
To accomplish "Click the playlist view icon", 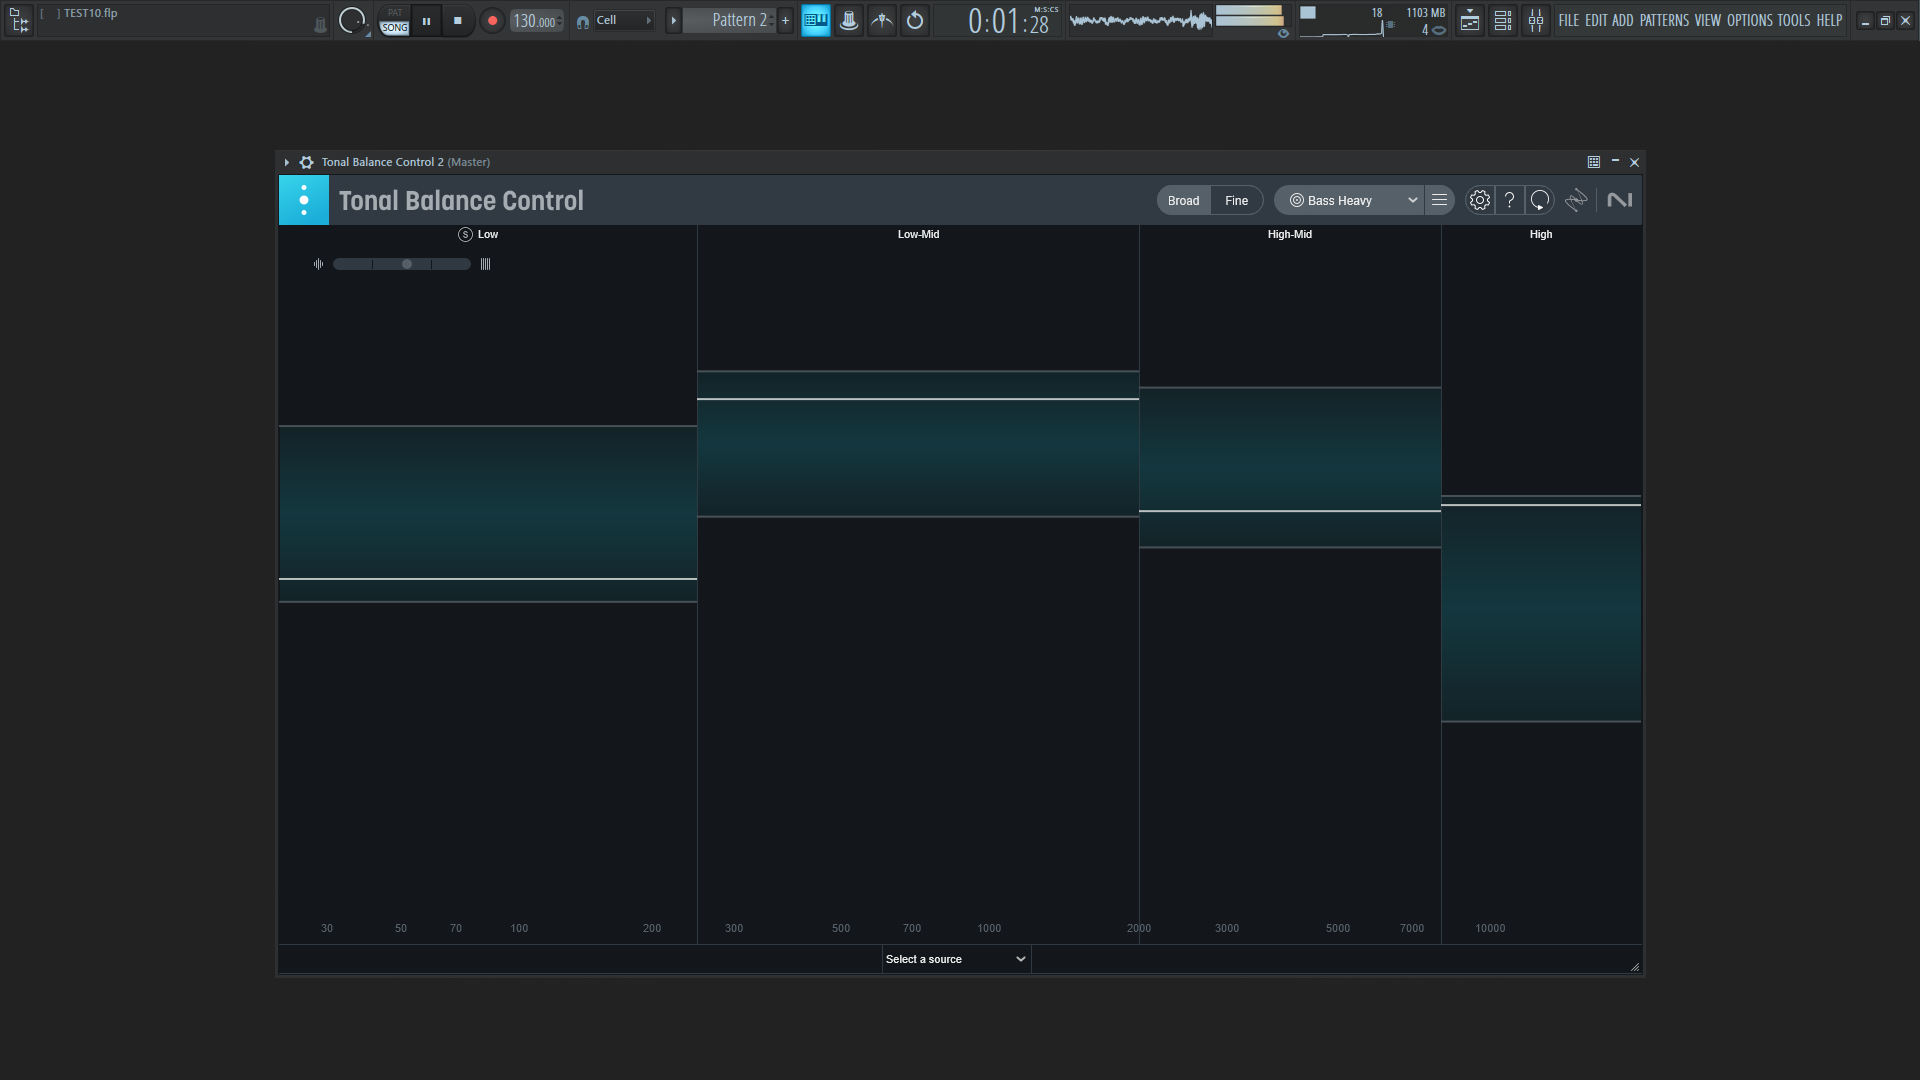I will tap(1469, 20).
